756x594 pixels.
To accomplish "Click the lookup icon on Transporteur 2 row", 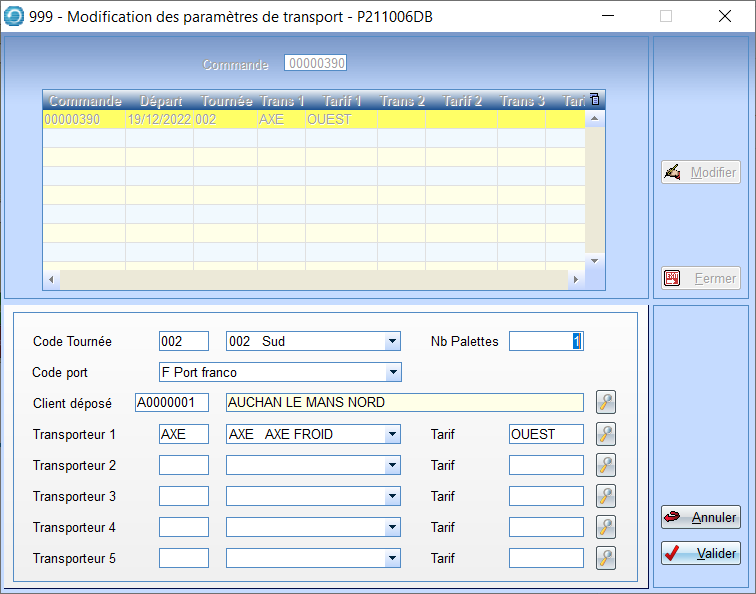I will (x=605, y=465).
